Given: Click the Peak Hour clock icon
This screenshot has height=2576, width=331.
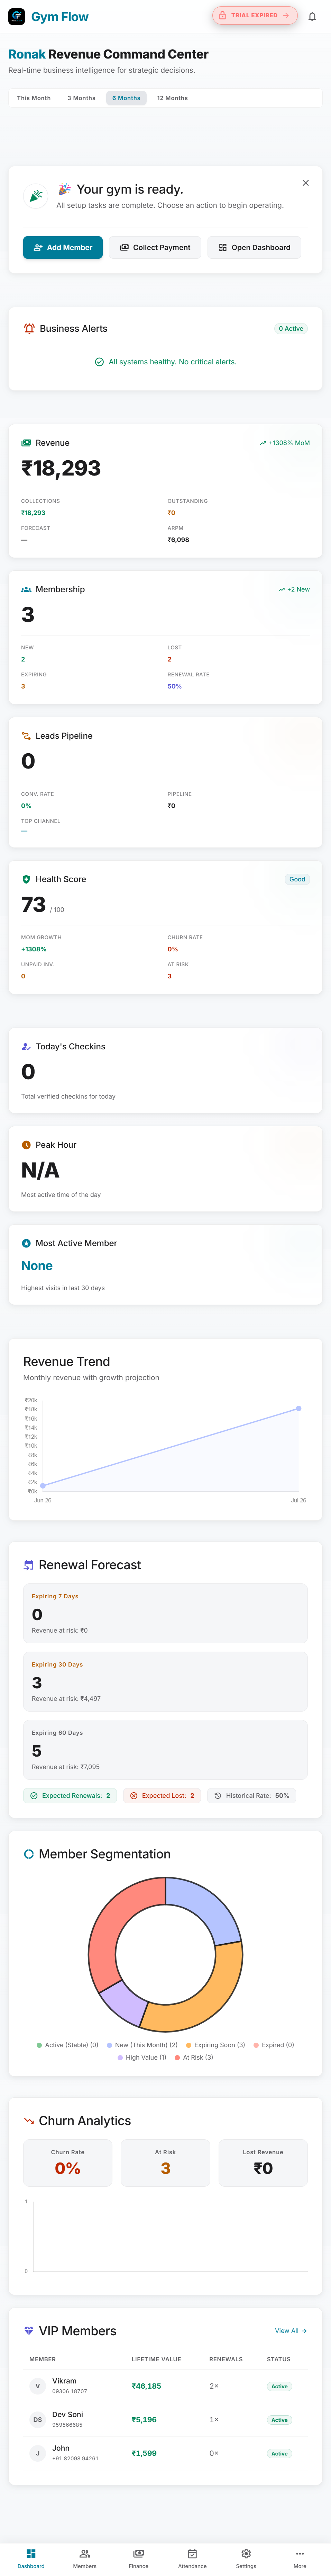Looking at the screenshot, I should pyautogui.click(x=26, y=1145).
